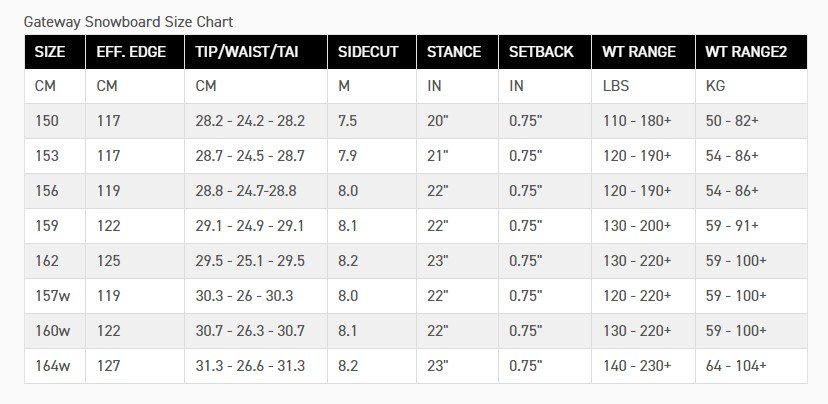
Task: Click the SIZE column header
Action: [55, 52]
